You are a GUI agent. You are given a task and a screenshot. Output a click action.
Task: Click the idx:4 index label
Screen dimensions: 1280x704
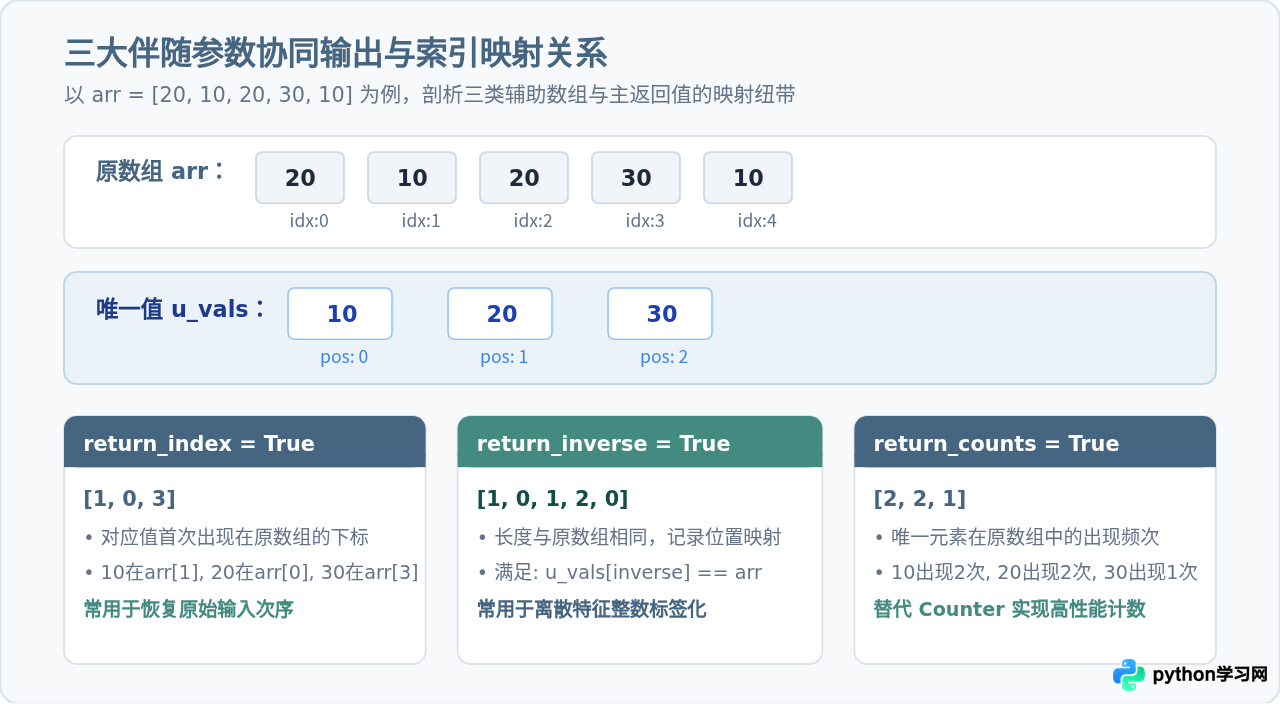click(757, 221)
